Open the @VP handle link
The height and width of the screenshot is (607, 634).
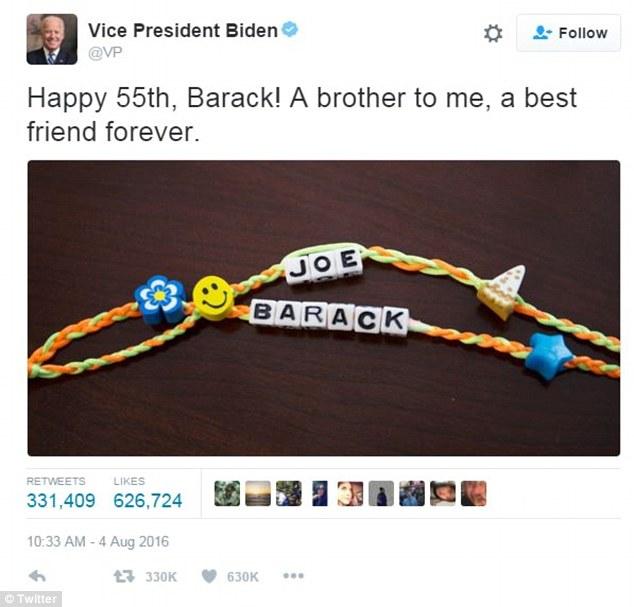105,53
